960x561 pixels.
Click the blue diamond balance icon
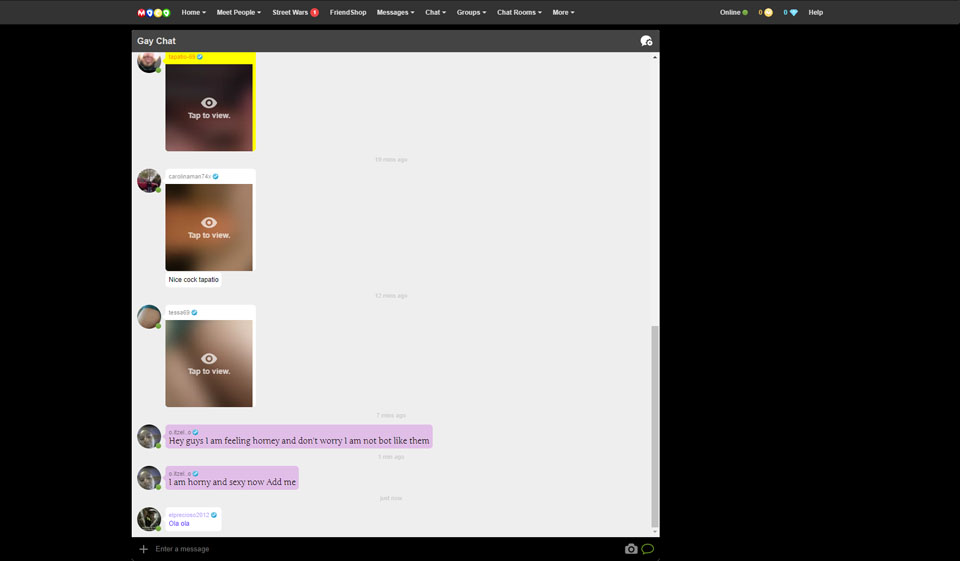[793, 13]
